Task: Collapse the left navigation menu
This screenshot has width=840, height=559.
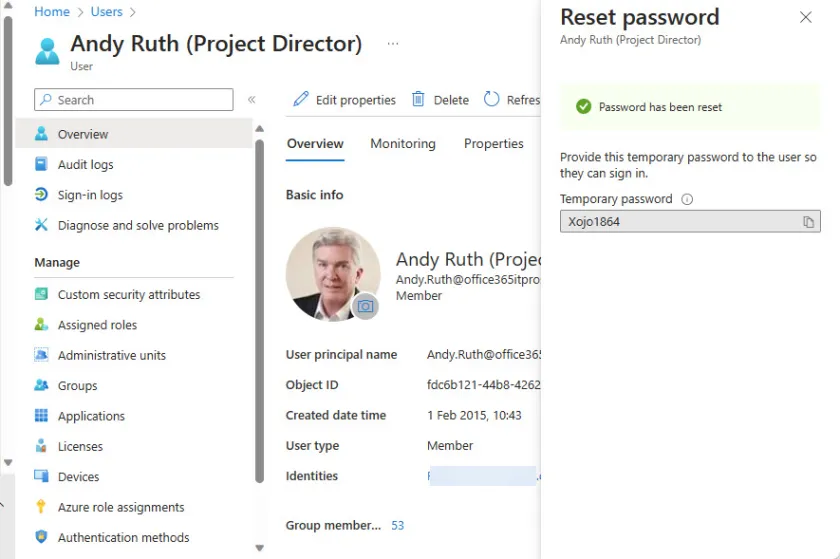Action: (x=252, y=100)
